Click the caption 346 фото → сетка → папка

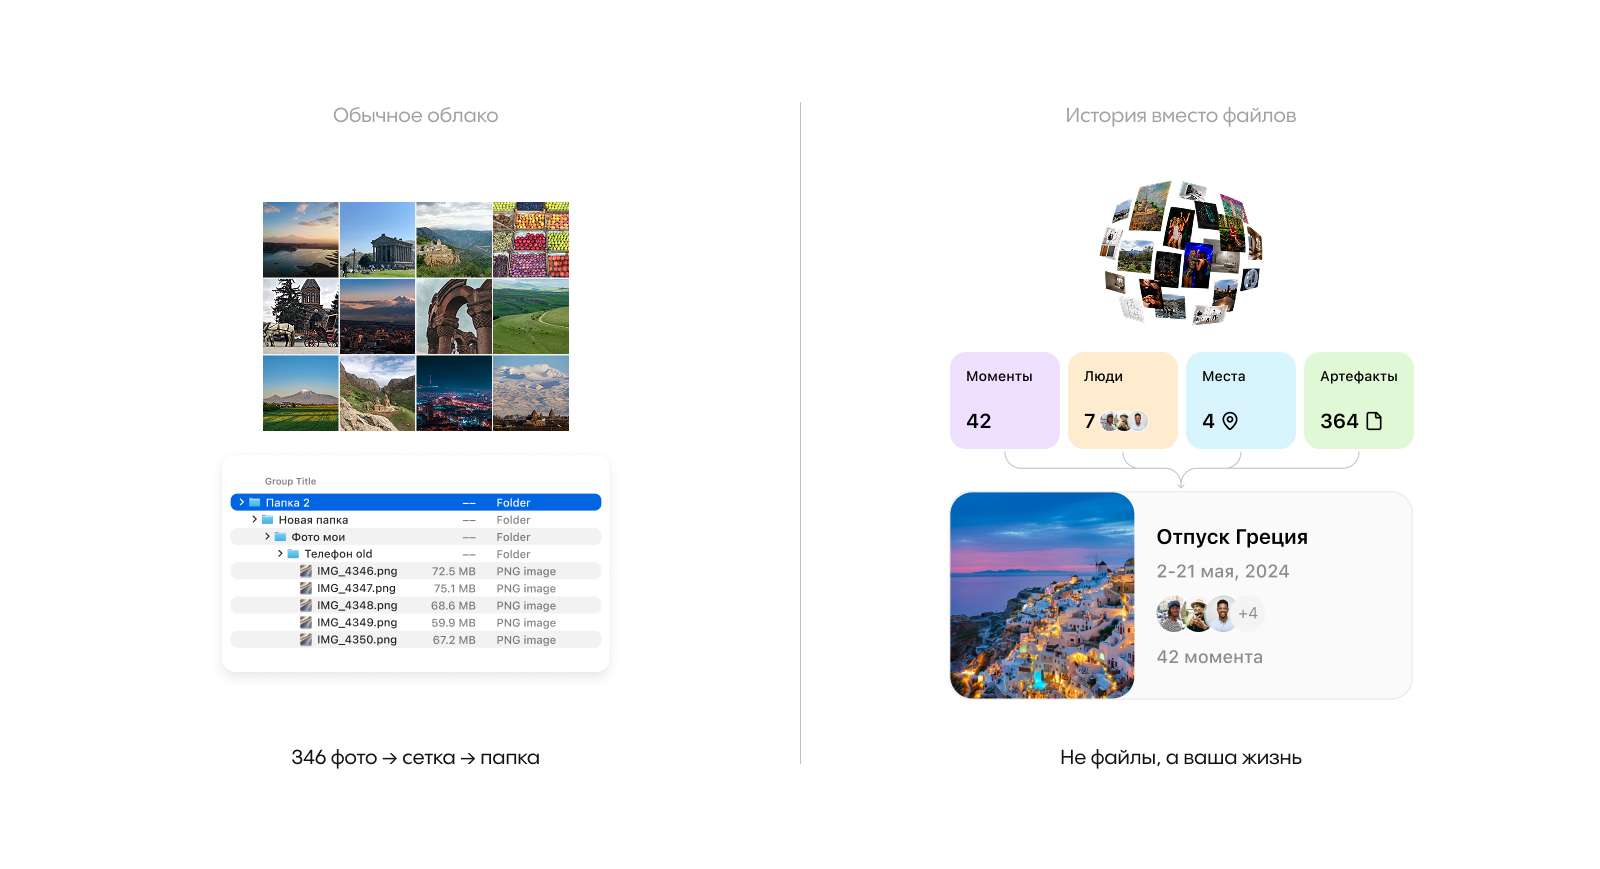[415, 757]
